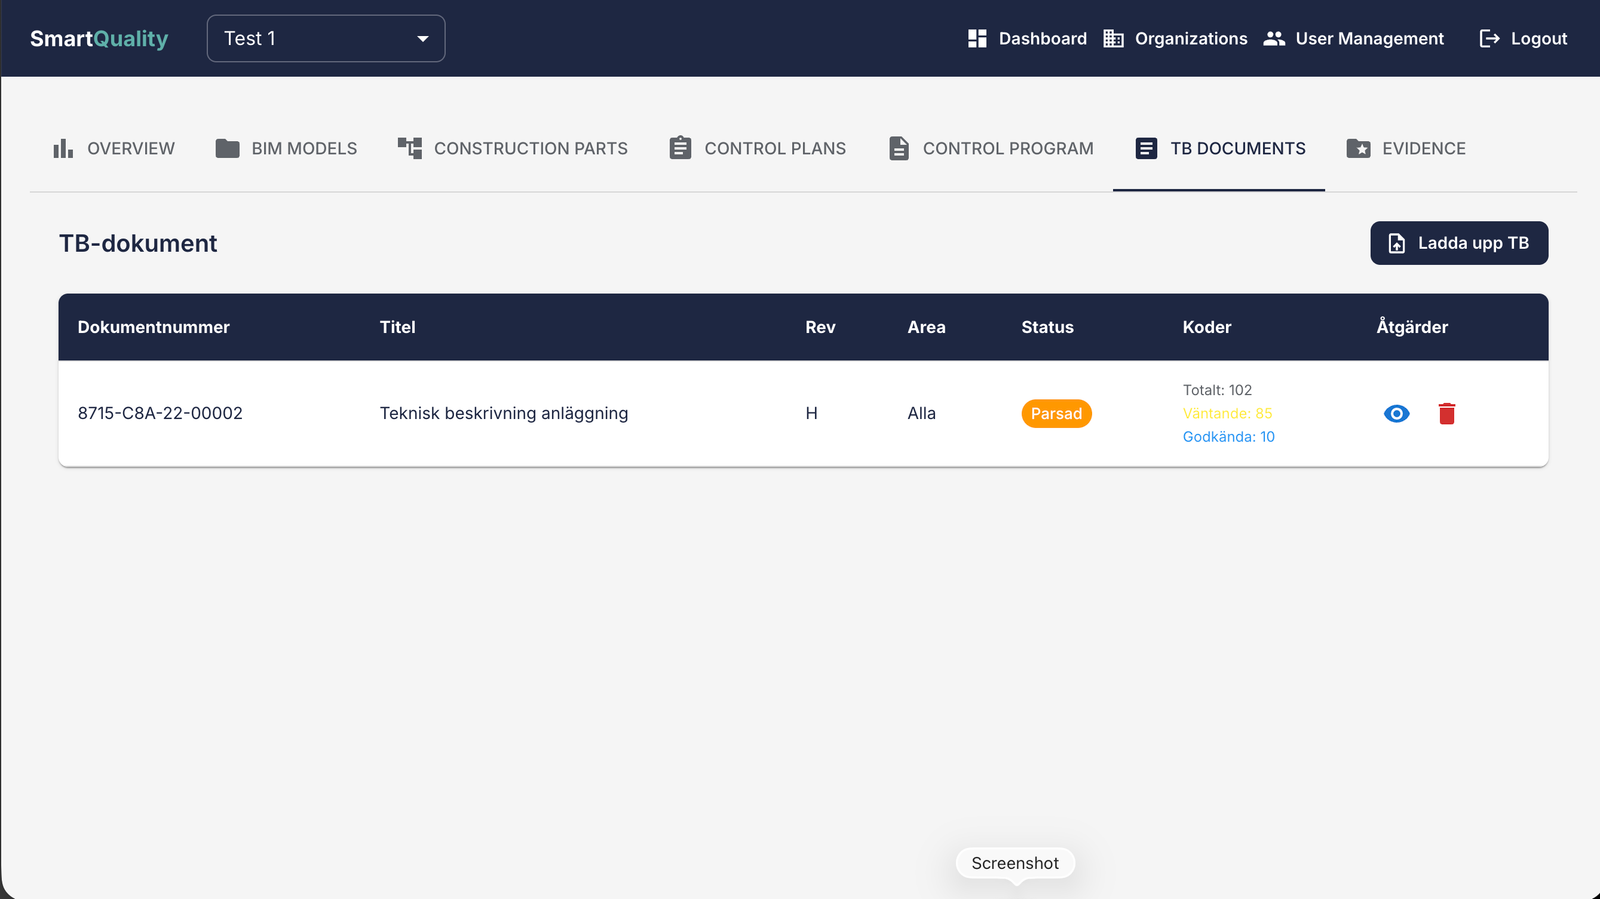Click the SmartQuality logo
This screenshot has width=1600, height=899.
(99, 39)
